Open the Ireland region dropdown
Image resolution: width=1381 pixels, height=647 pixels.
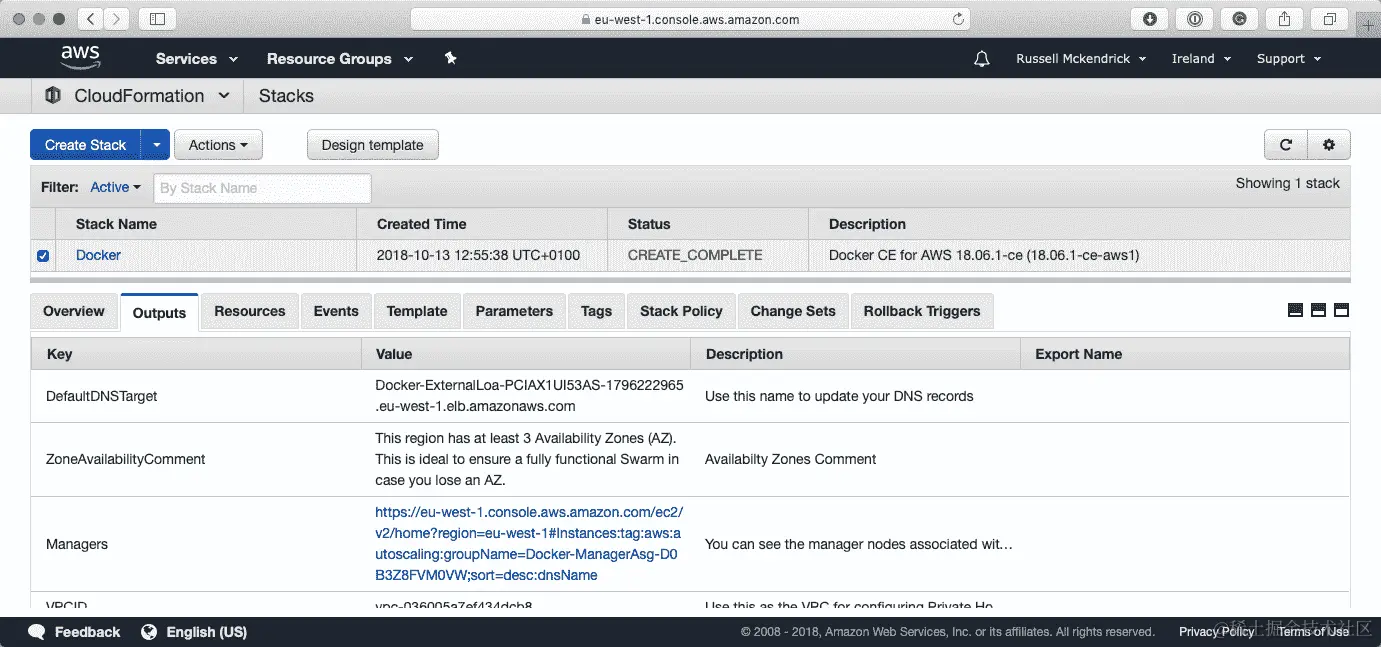1201,59
